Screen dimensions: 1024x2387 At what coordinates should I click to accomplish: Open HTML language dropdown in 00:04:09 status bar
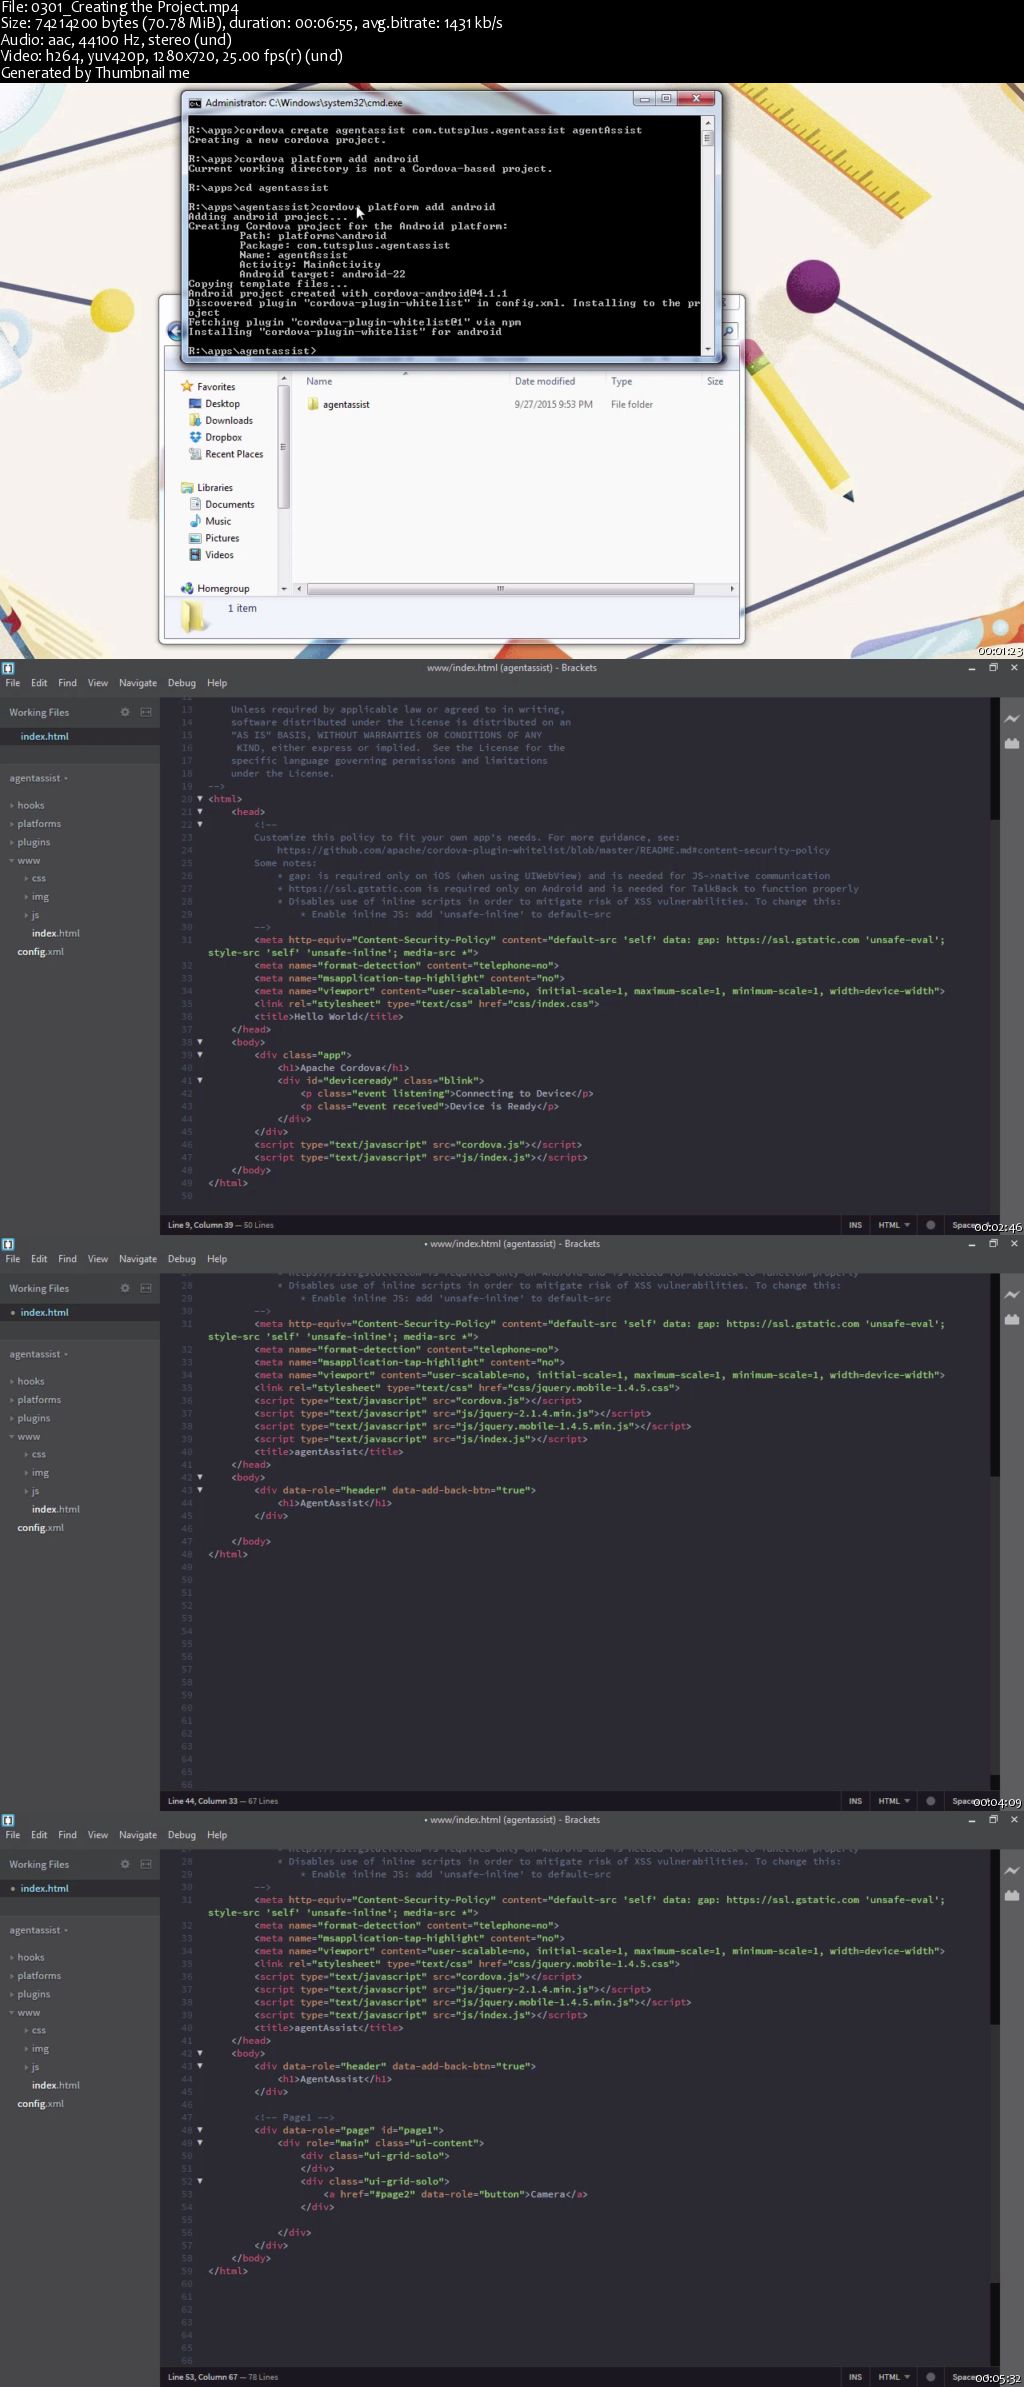point(894,1801)
